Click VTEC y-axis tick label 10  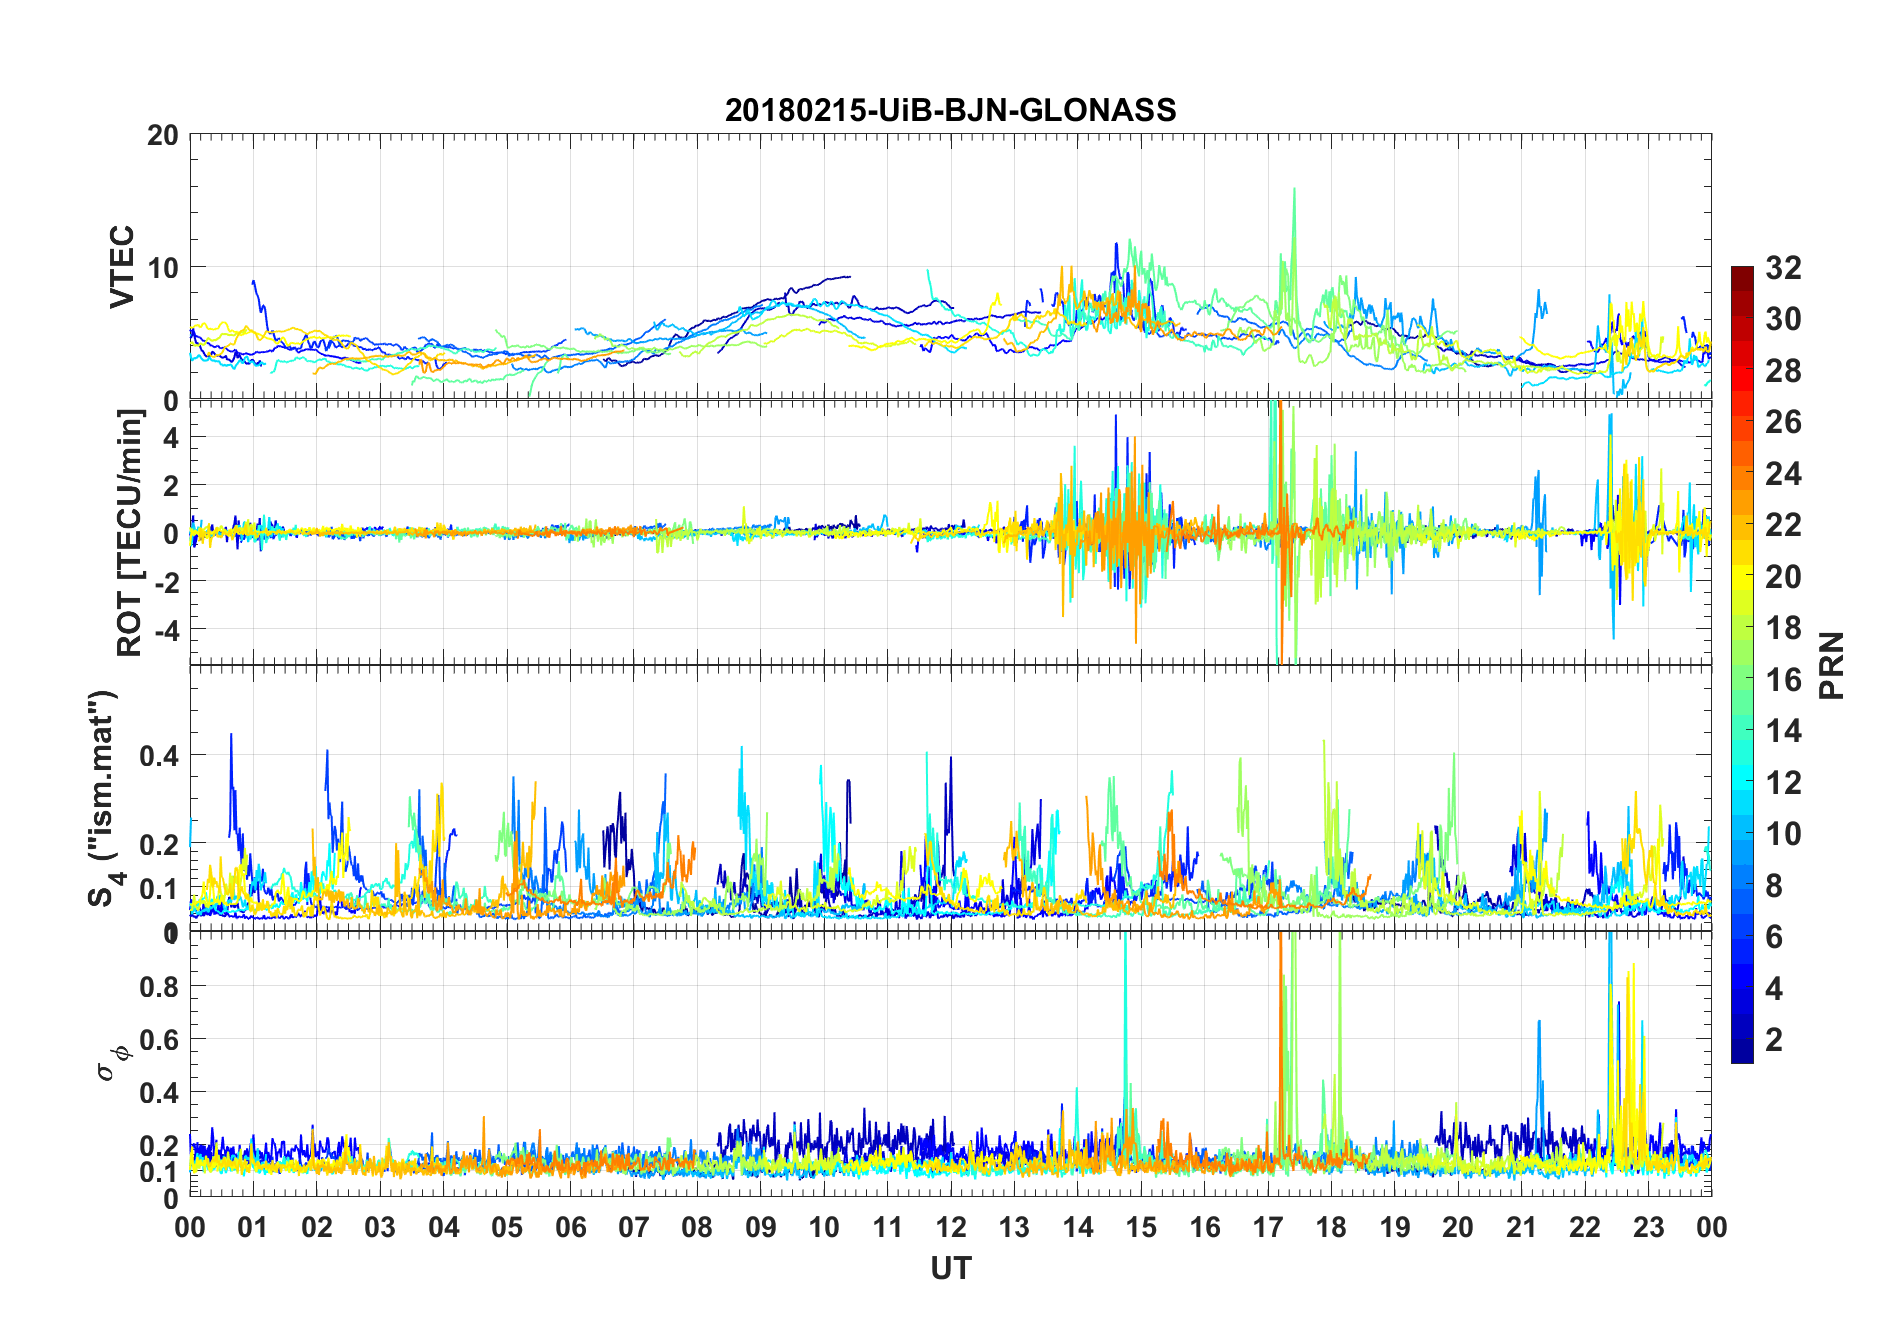click(163, 268)
